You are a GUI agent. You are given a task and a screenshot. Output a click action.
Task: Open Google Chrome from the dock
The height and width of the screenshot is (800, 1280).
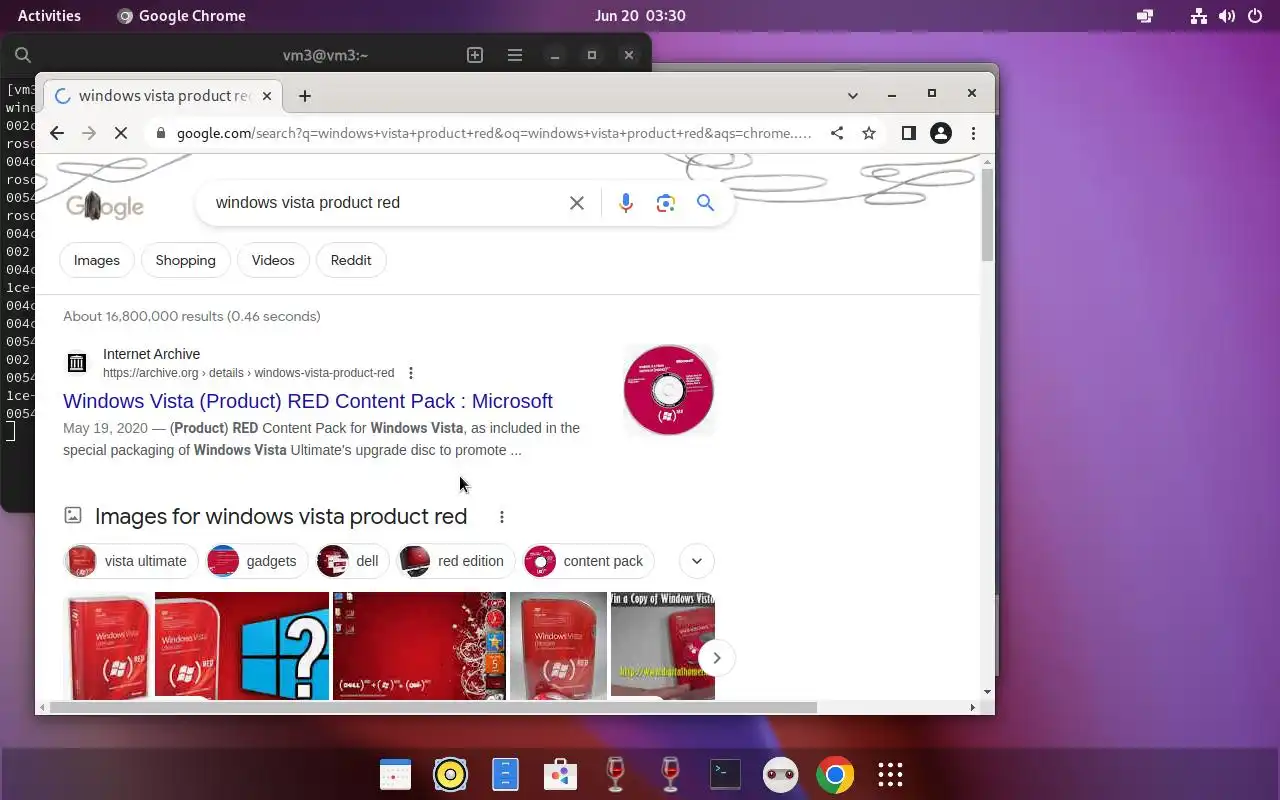[835, 774]
